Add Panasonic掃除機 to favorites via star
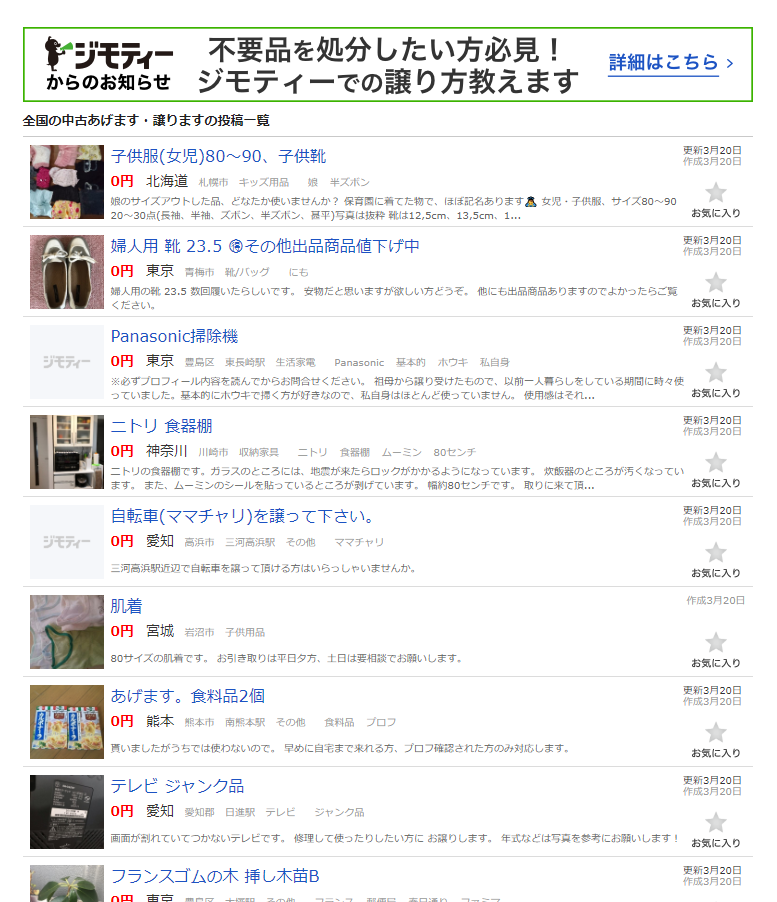This screenshot has height=902, width=777. click(x=715, y=373)
